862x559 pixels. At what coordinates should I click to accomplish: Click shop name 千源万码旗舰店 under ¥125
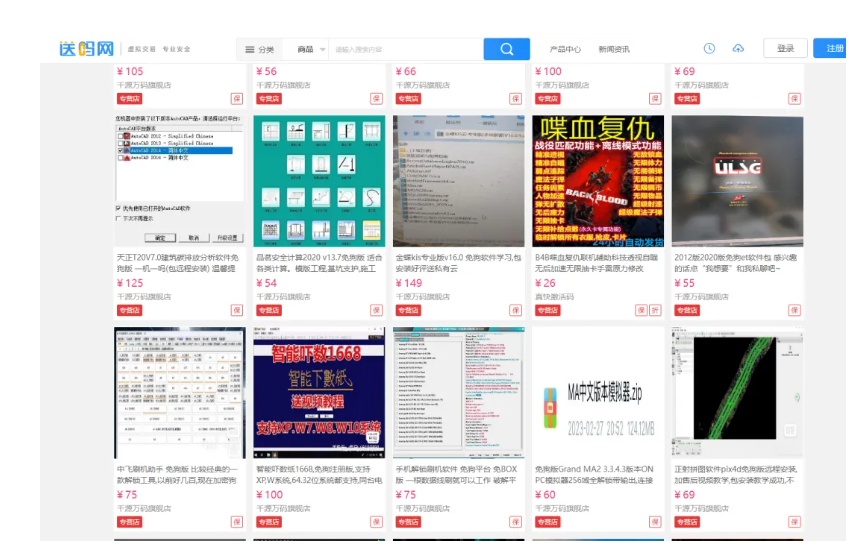[x=144, y=297]
